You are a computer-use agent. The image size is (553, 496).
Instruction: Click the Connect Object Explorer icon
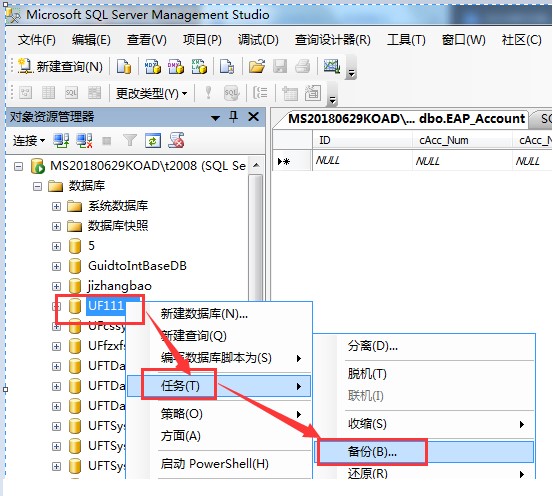click(61, 141)
